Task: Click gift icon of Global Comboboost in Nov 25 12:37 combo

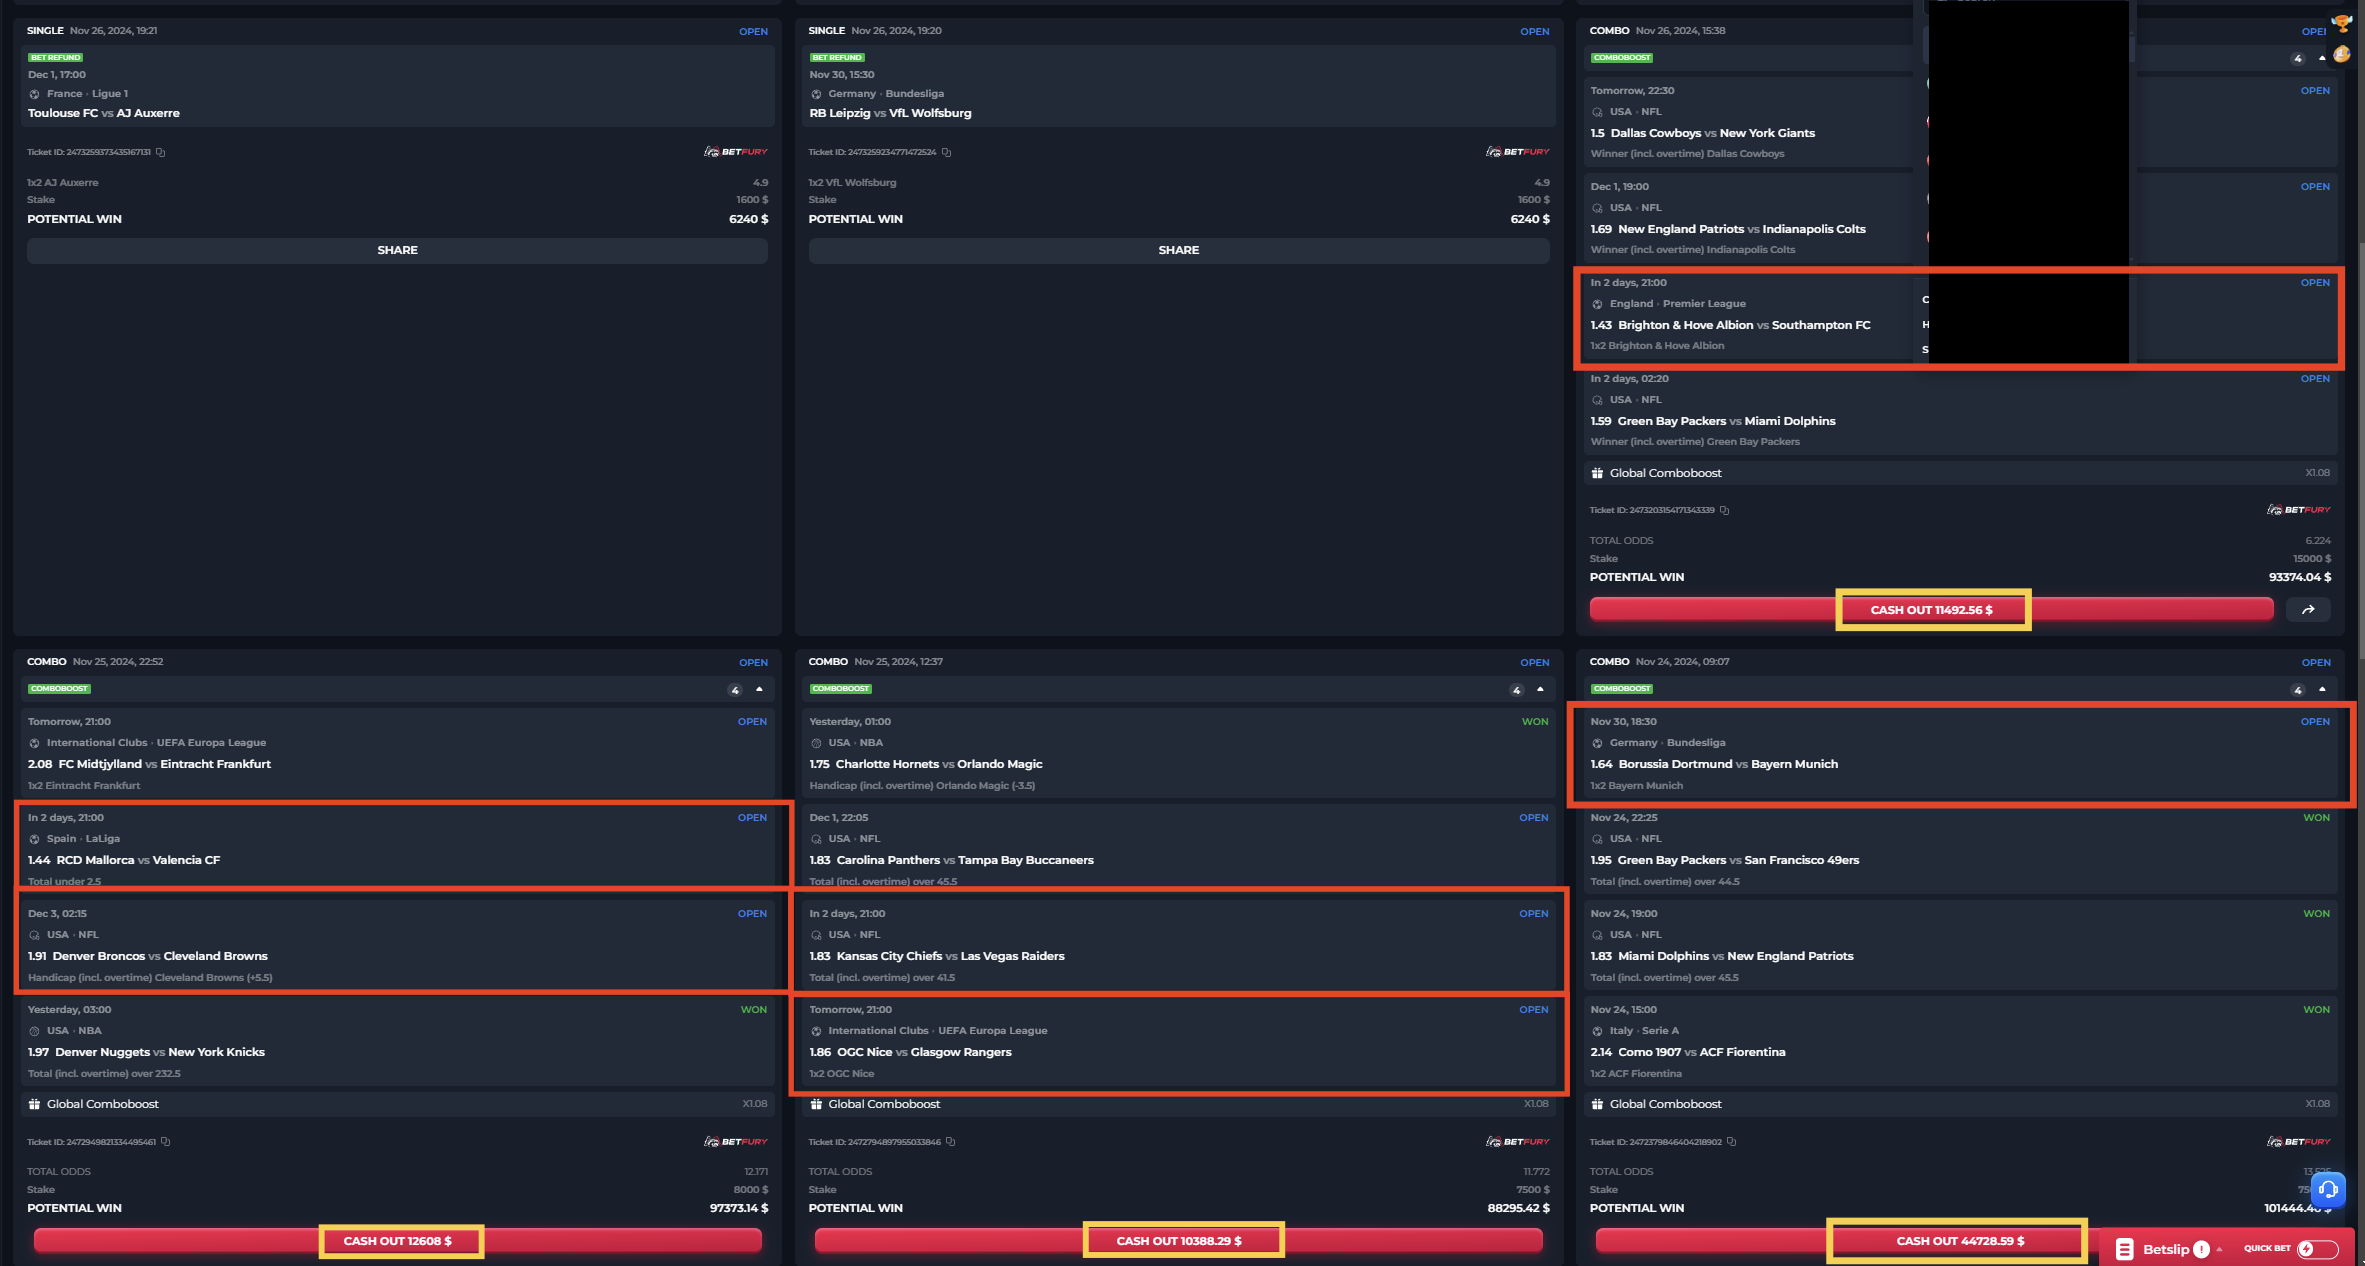Action: 816,1104
